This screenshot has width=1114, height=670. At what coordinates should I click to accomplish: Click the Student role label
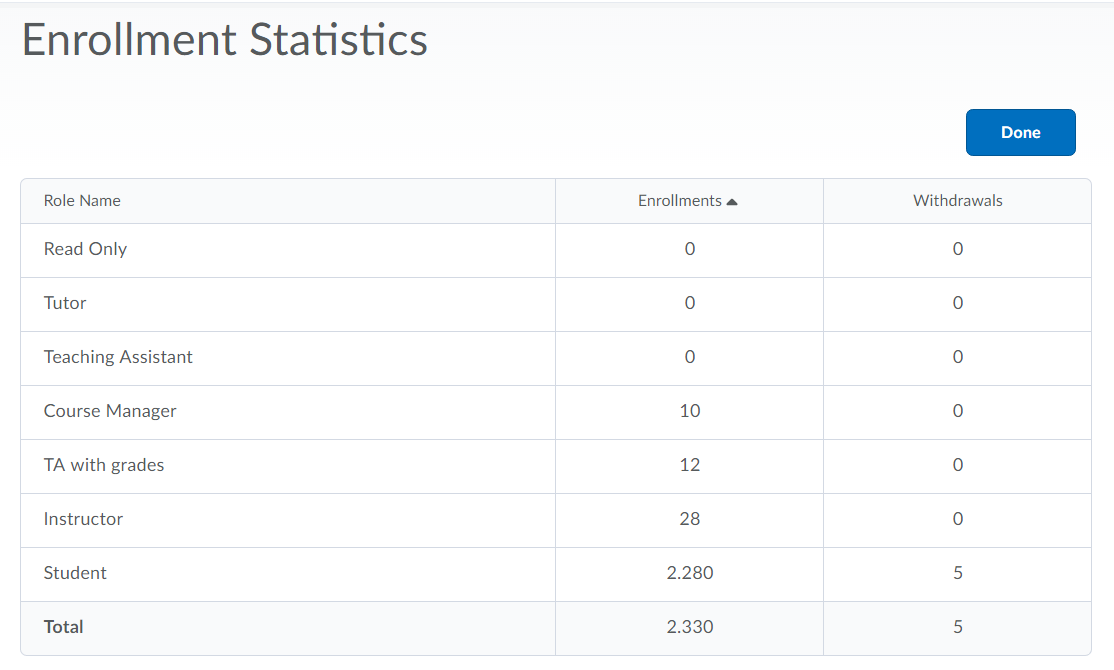[x=75, y=573]
